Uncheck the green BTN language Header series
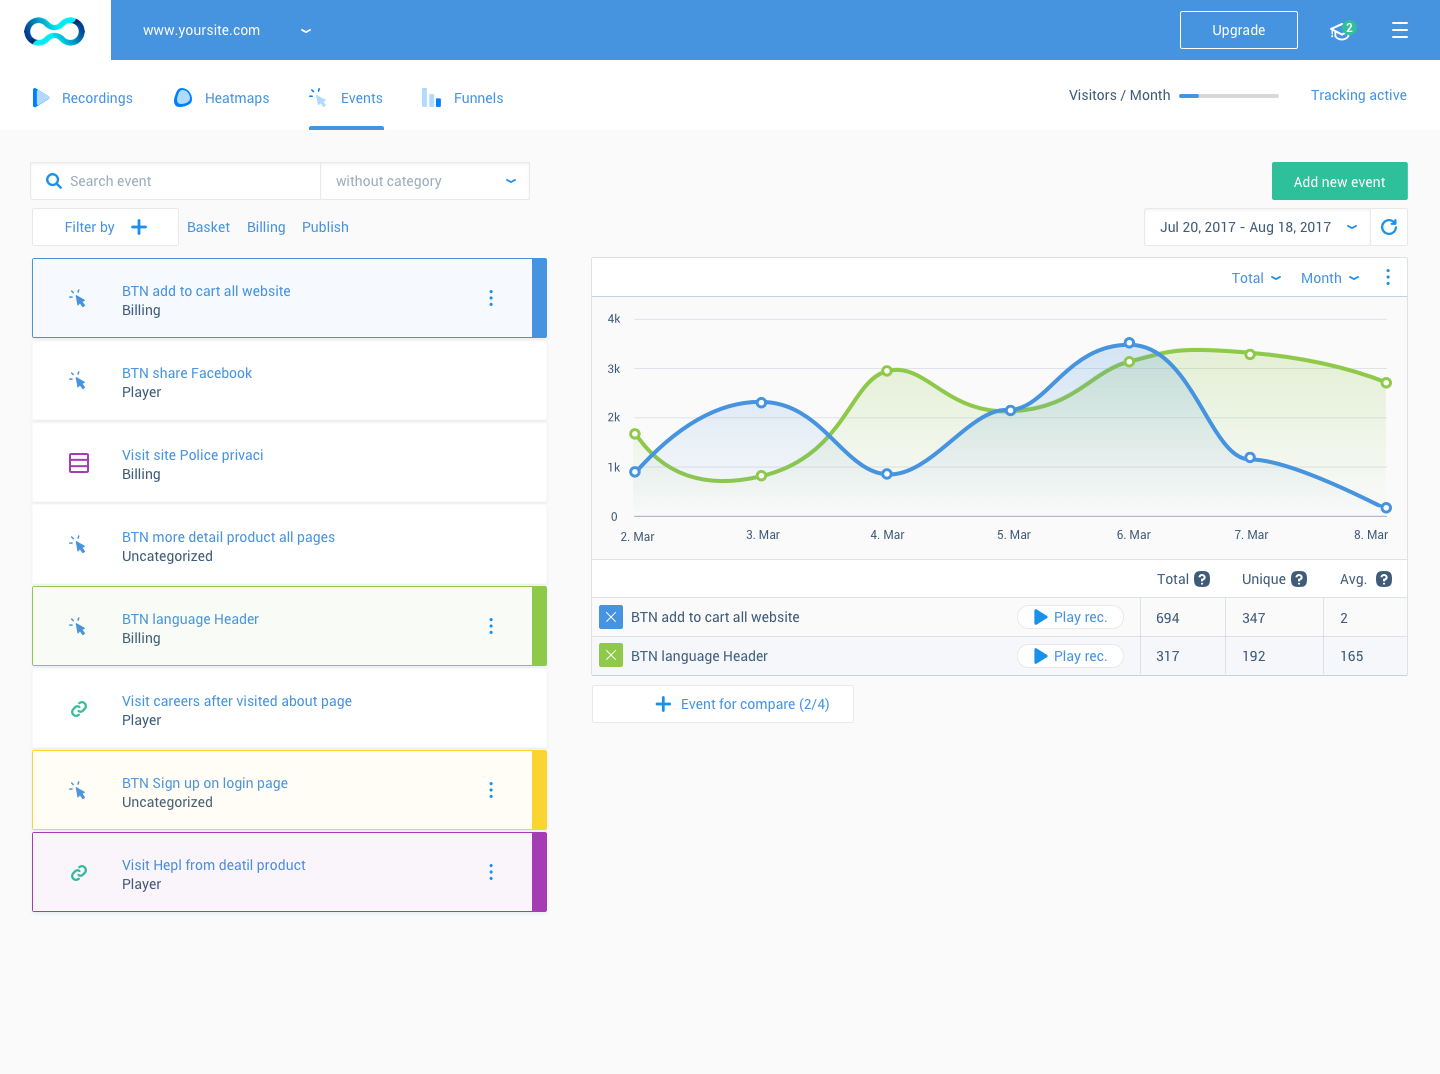 point(611,656)
